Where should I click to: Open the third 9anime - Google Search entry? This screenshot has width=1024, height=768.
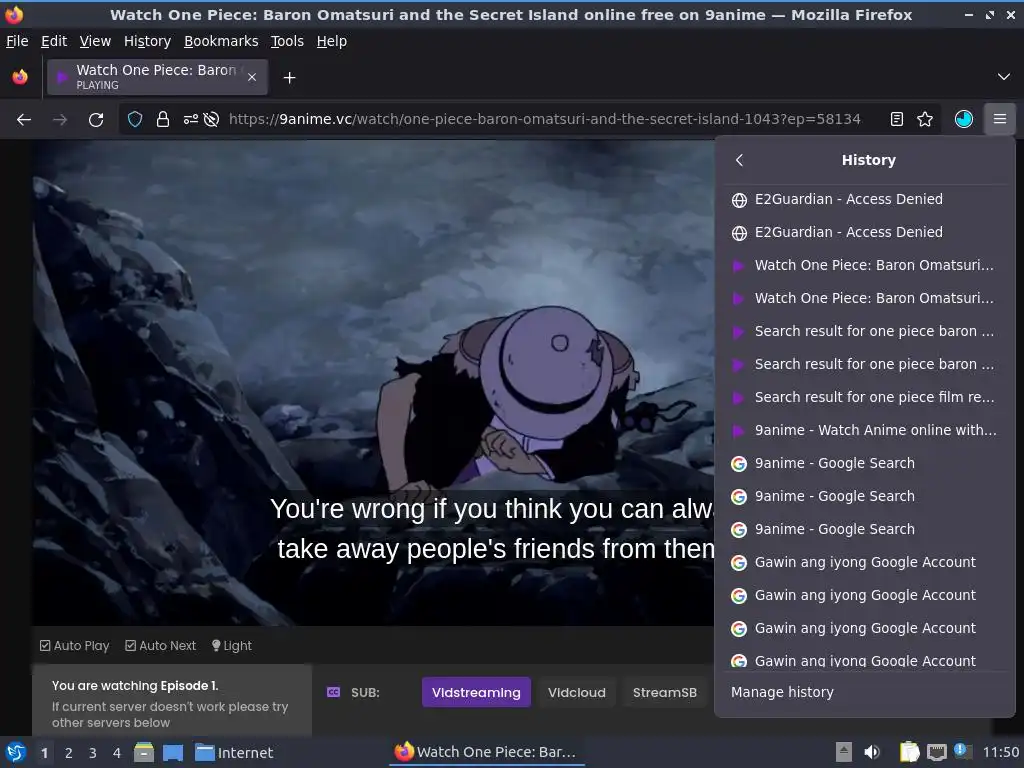[865, 529]
